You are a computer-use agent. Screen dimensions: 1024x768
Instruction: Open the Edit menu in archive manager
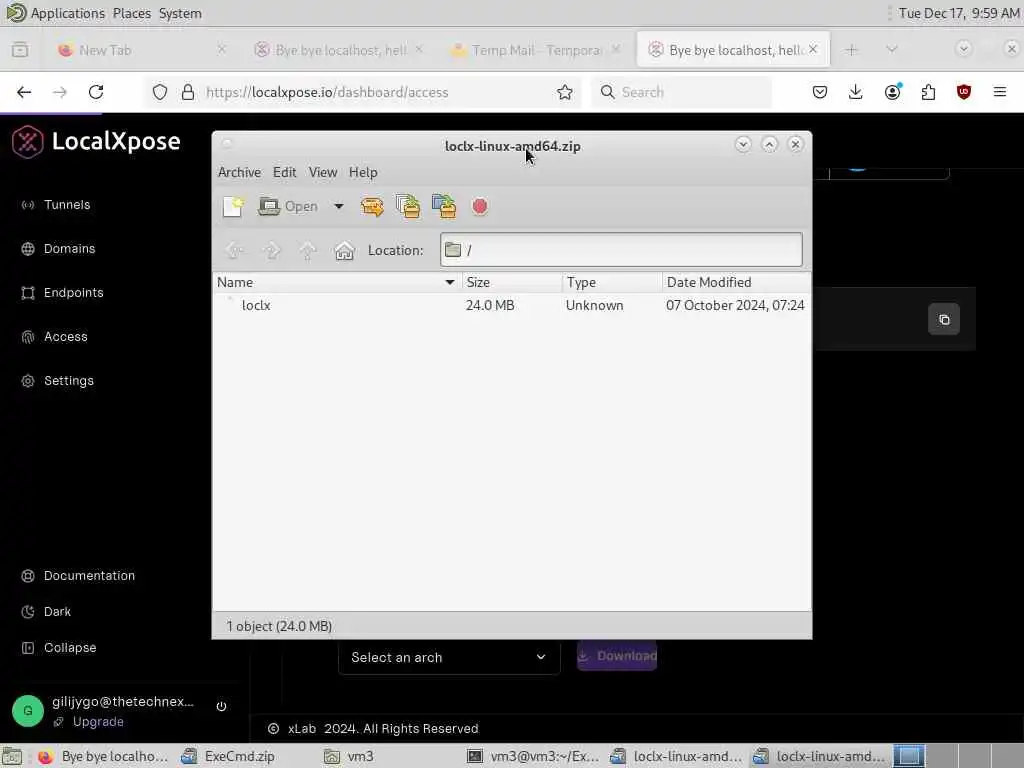[x=284, y=172]
